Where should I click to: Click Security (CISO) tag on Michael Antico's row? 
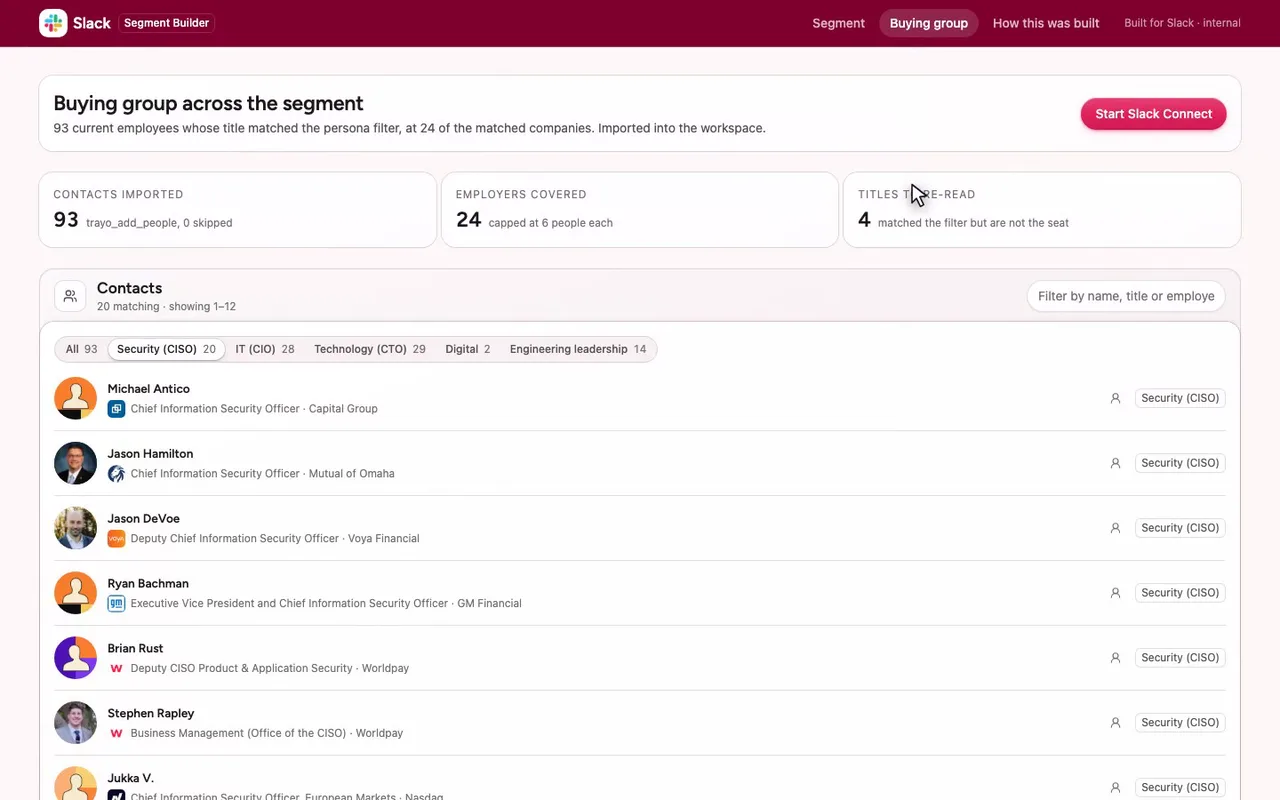point(1180,398)
